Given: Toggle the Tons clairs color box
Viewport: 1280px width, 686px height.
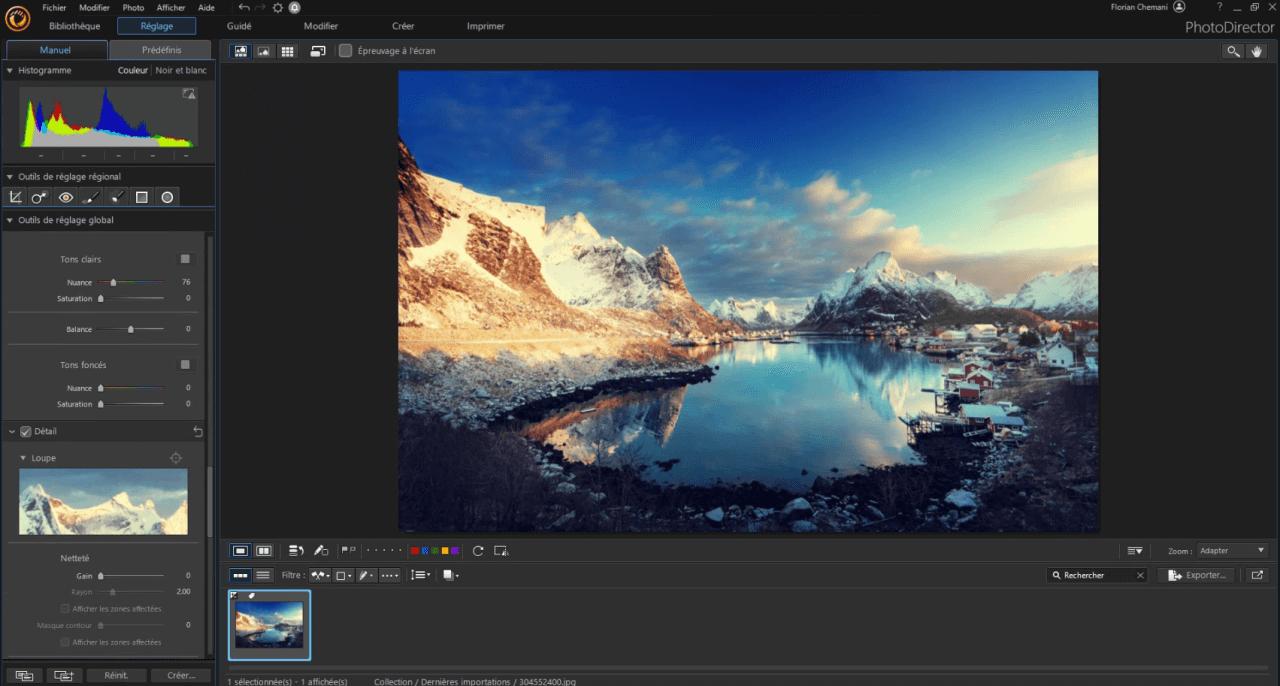Looking at the screenshot, I should (x=185, y=259).
